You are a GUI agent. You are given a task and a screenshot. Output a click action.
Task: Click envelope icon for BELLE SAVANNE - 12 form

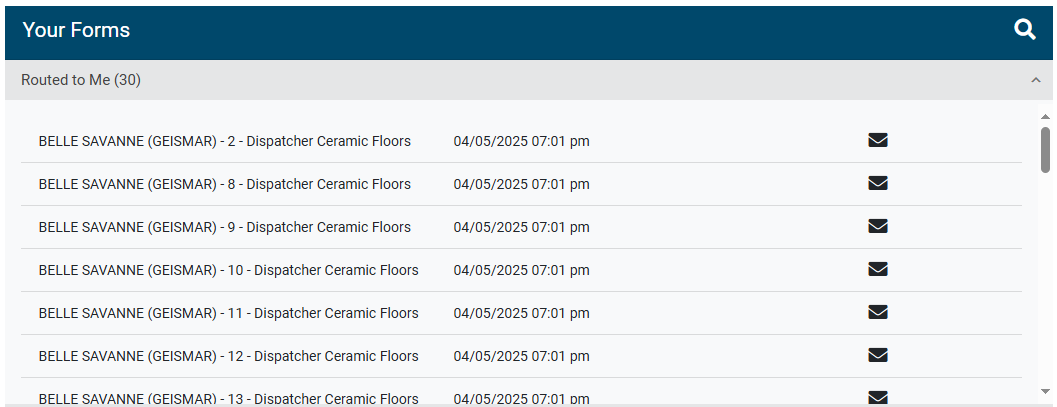pos(878,355)
